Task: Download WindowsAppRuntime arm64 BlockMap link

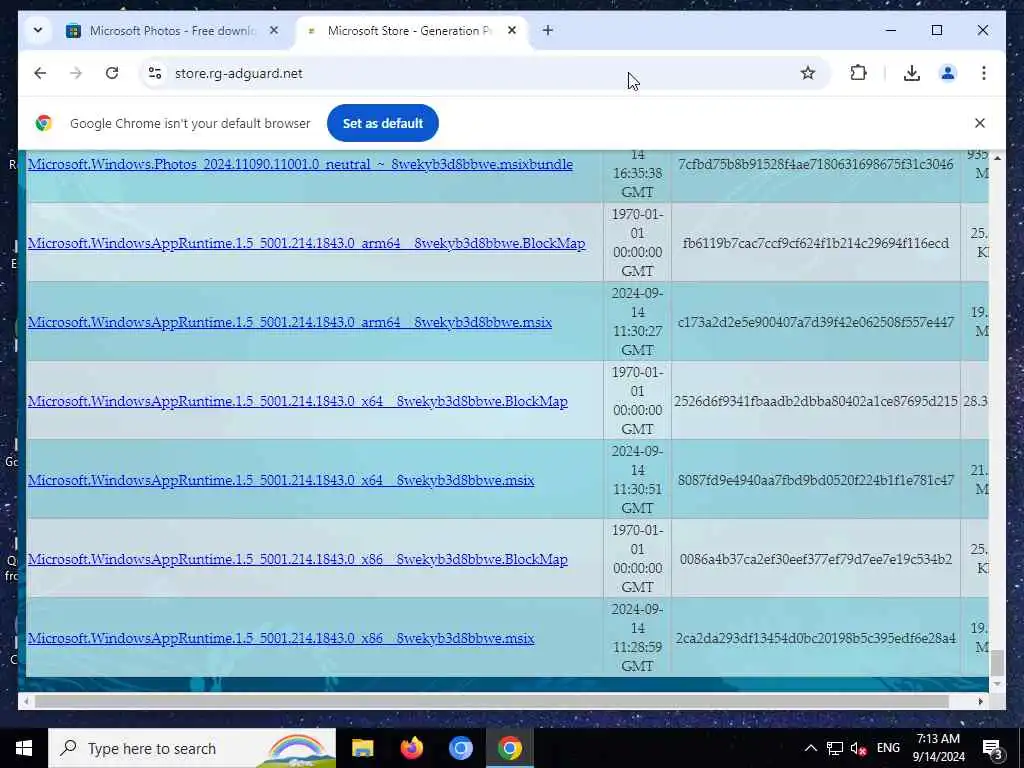Action: (x=306, y=243)
